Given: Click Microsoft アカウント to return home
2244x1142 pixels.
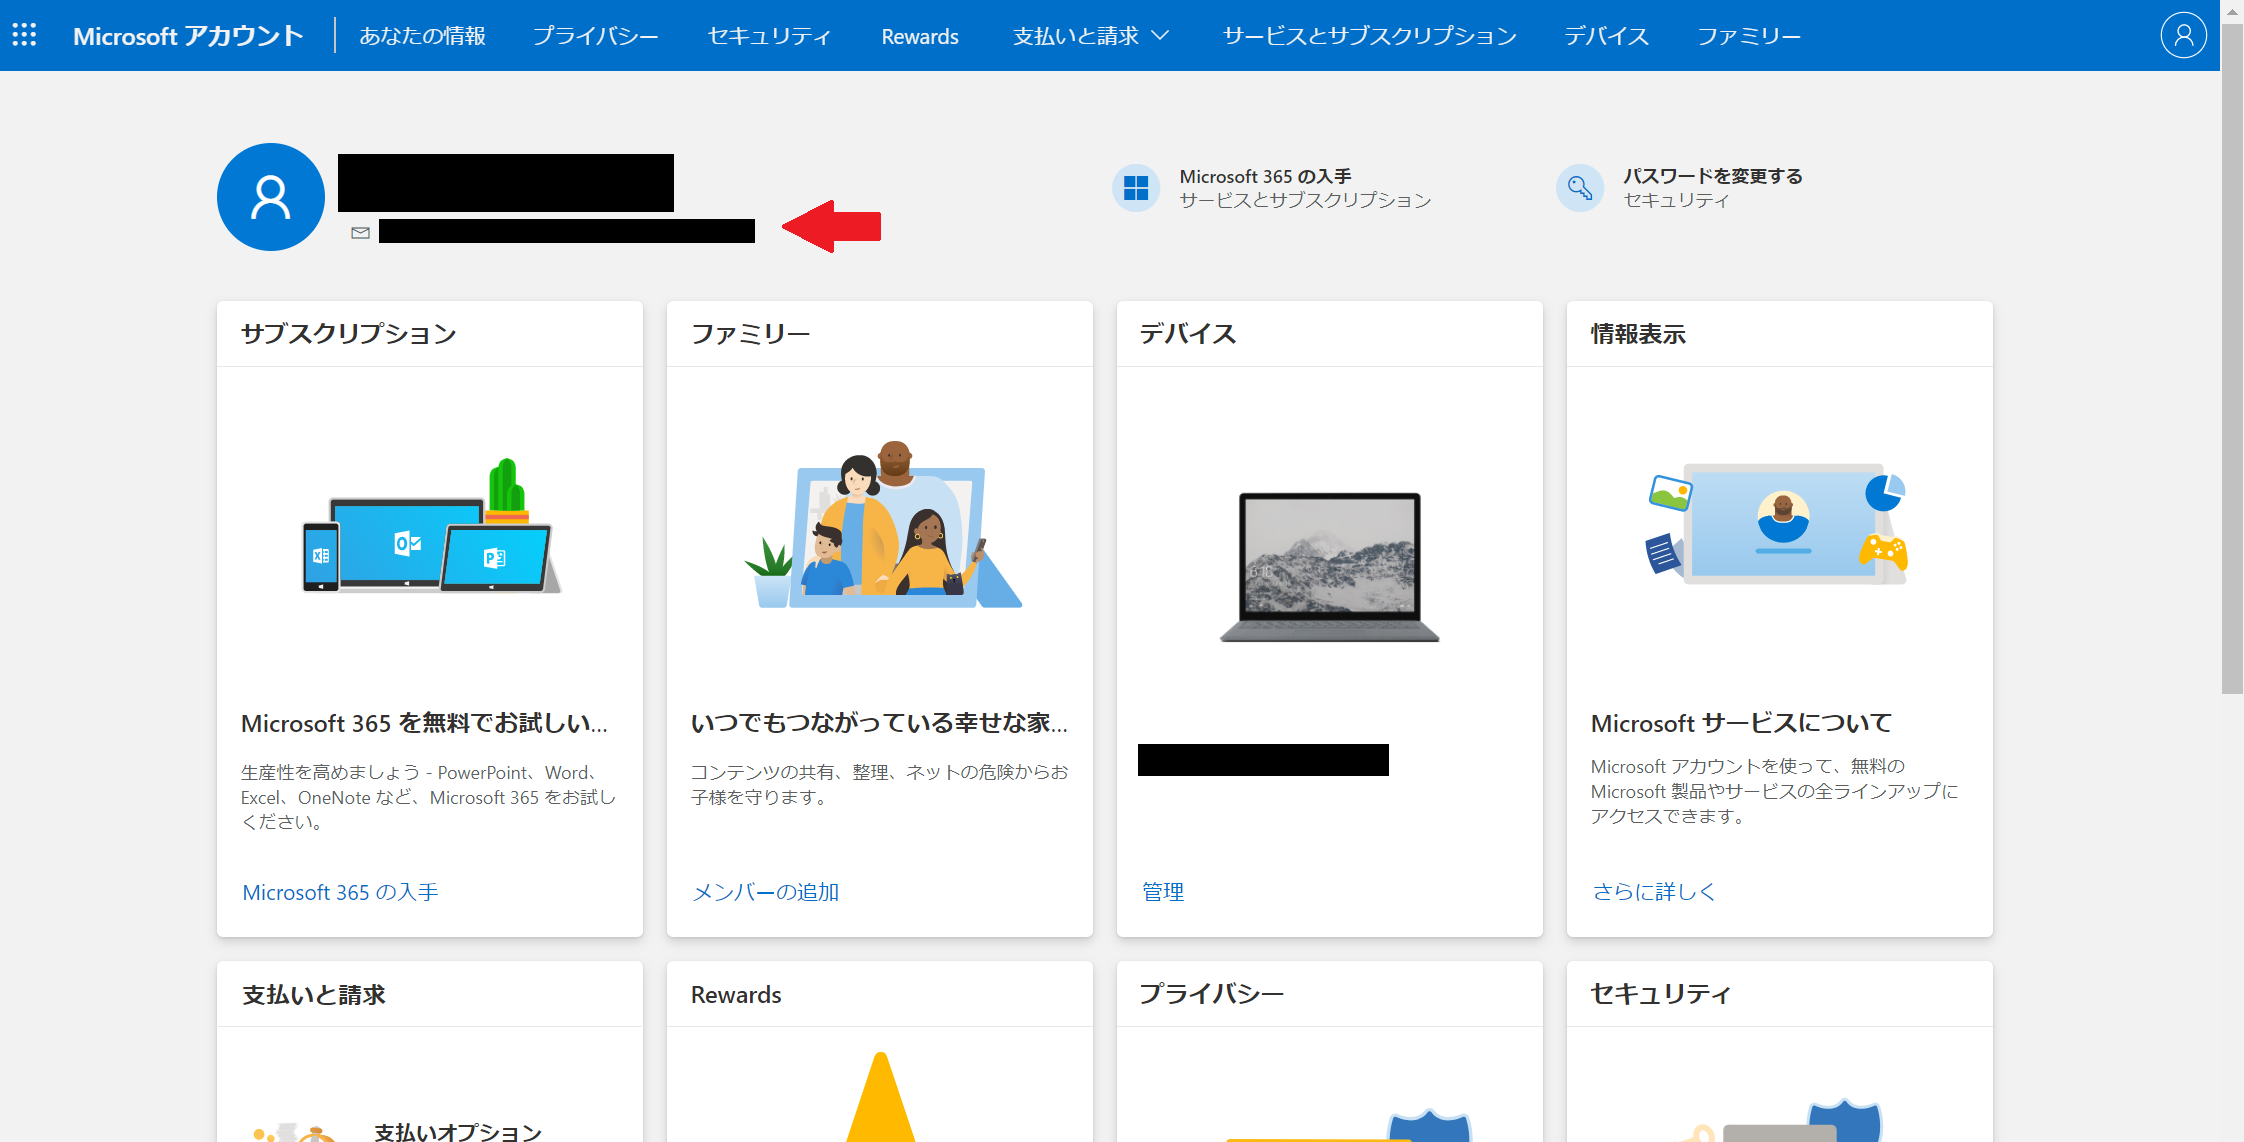Looking at the screenshot, I should pyautogui.click(x=188, y=35).
